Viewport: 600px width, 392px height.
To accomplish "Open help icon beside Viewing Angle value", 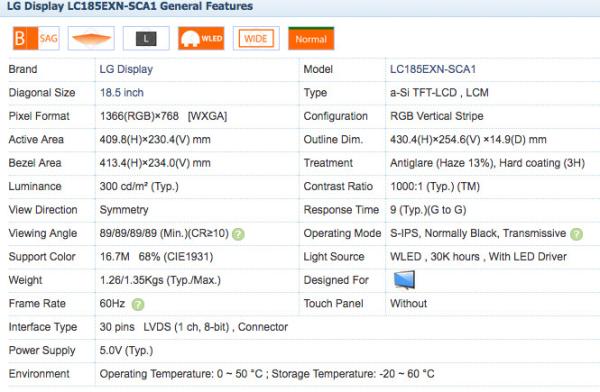I will (238, 234).
